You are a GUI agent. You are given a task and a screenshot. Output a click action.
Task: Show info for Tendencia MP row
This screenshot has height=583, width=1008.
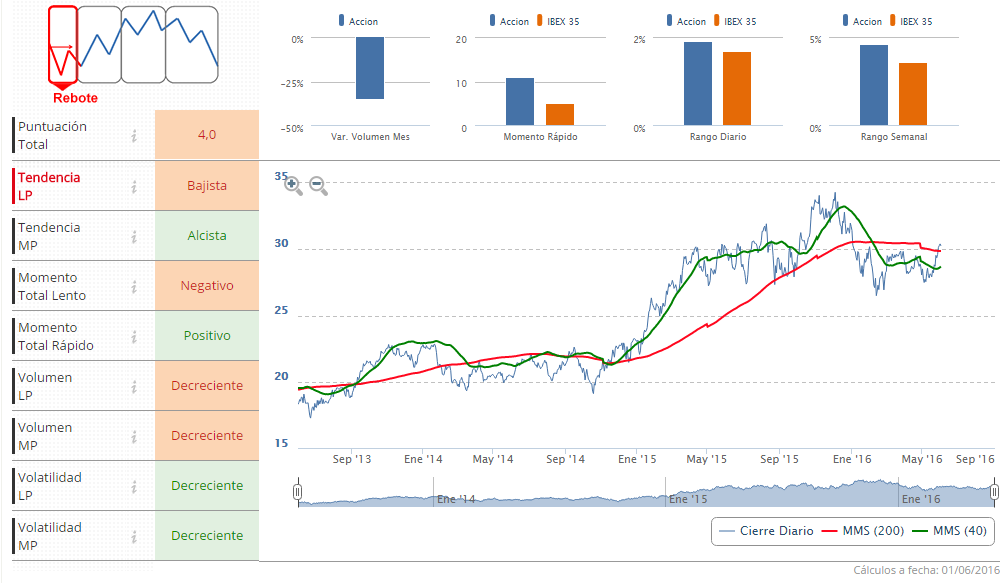(x=134, y=236)
